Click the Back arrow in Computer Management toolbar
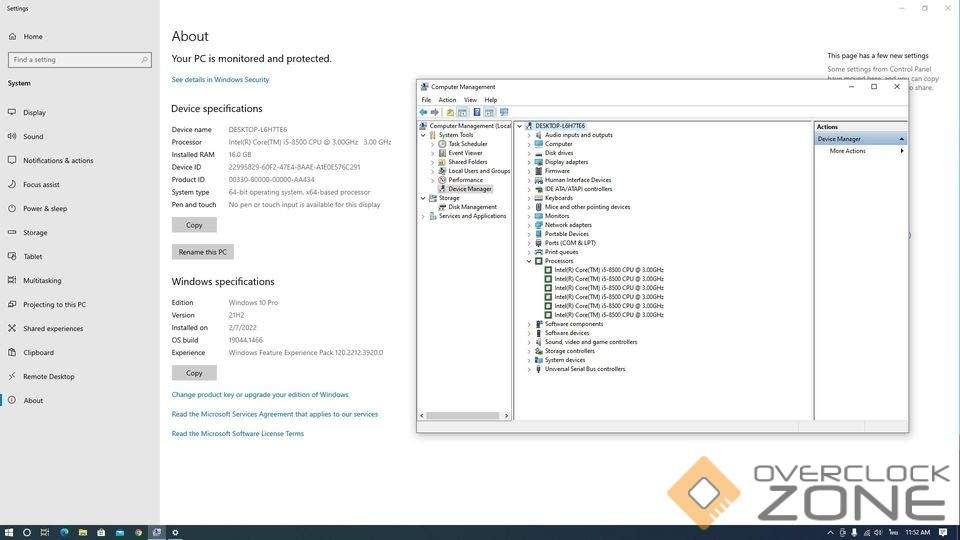The width and height of the screenshot is (960, 540). (x=423, y=113)
